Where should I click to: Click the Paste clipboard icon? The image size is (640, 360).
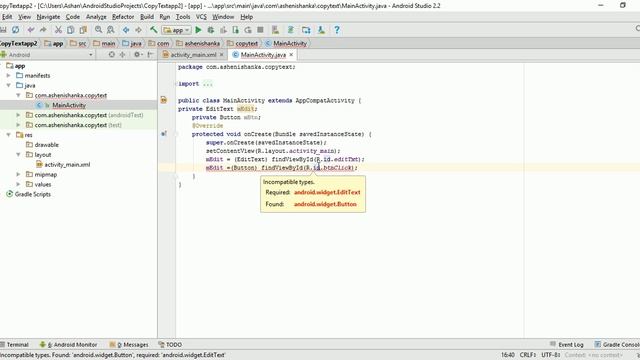pos(83,30)
